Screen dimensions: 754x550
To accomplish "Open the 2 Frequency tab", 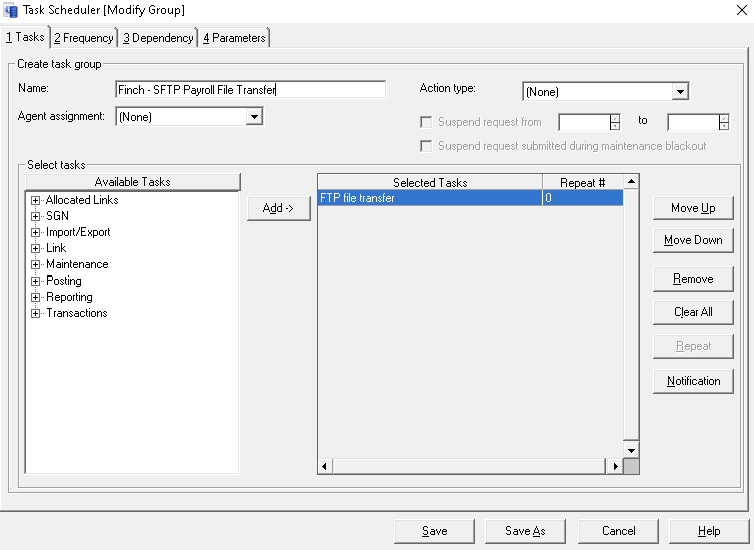I will point(84,38).
